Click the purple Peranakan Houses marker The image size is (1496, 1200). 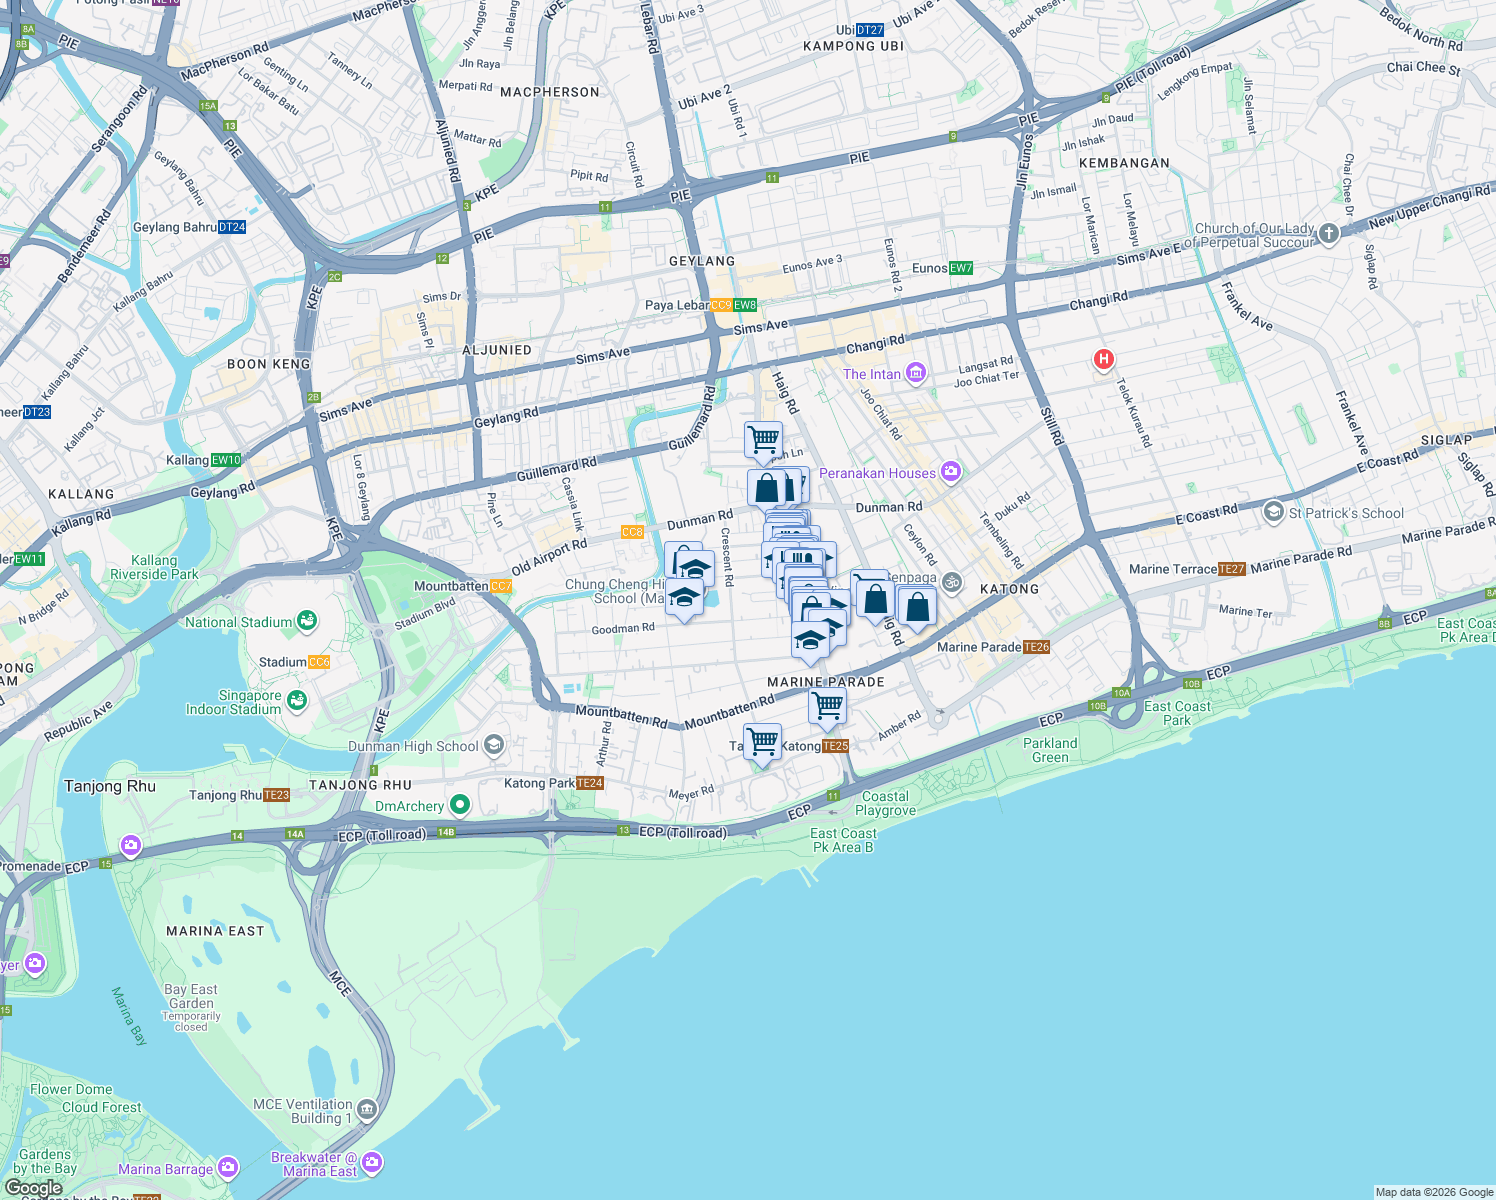951,470
